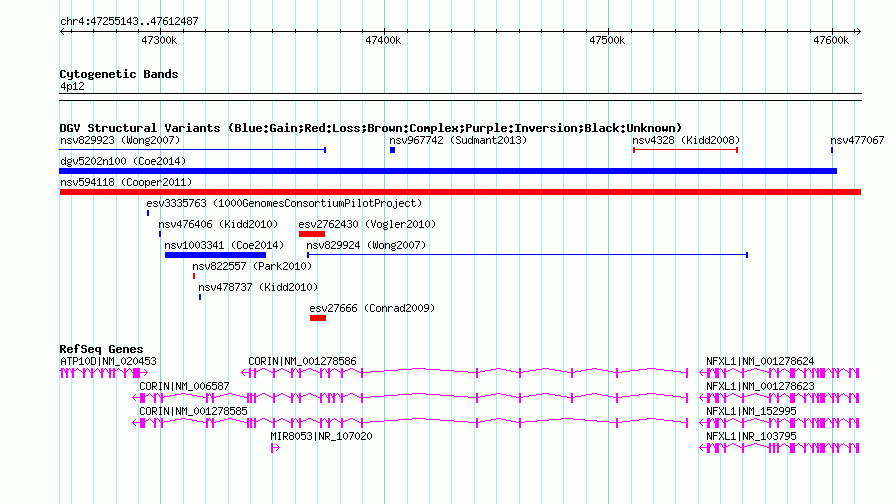This screenshot has width=890, height=504.
Task: Click the ruler's left end arrow
Action: click(x=62, y=31)
